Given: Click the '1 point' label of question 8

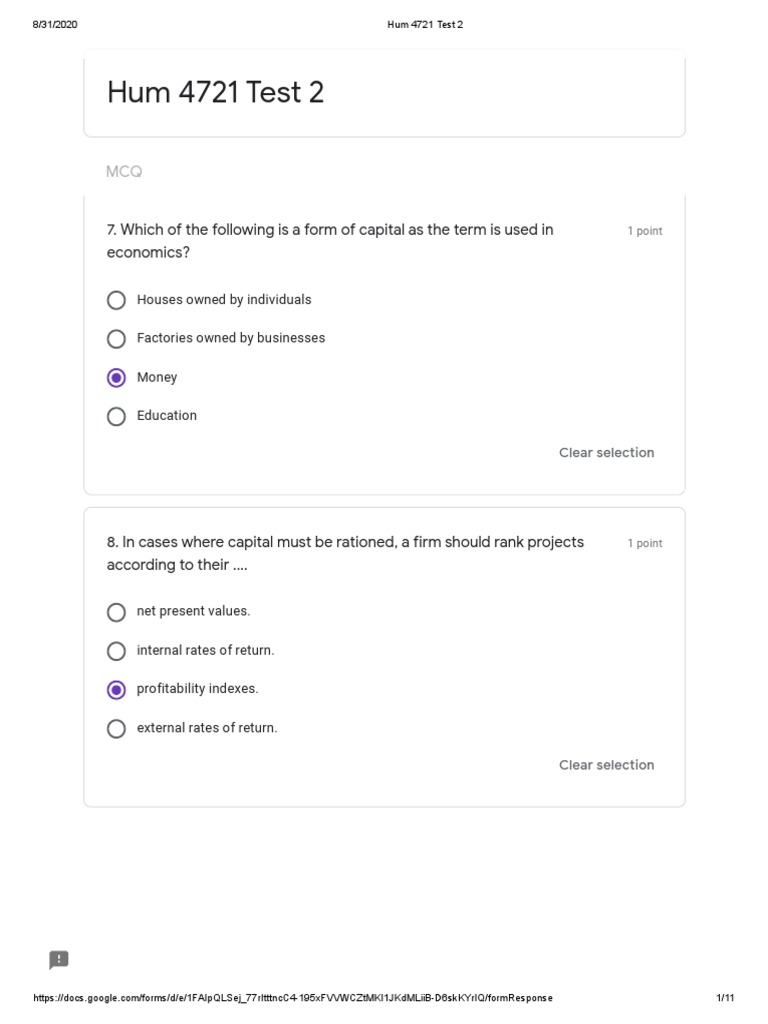Looking at the screenshot, I should [x=644, y=544].
